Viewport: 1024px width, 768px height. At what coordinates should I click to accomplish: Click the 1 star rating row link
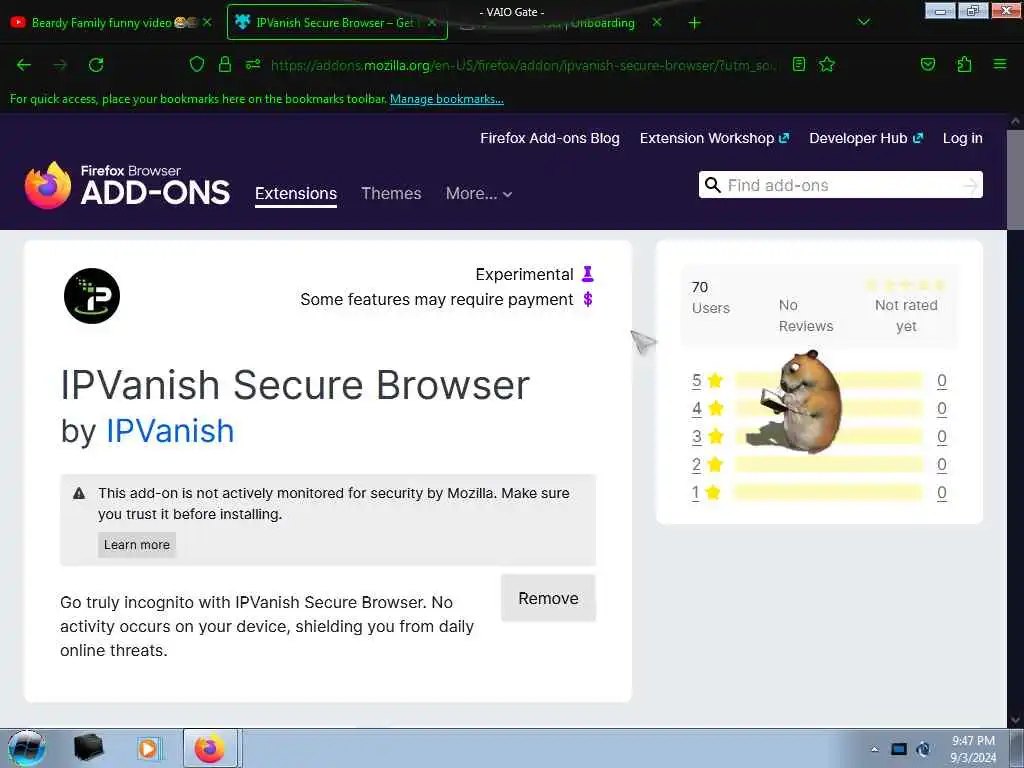point(707,492)
